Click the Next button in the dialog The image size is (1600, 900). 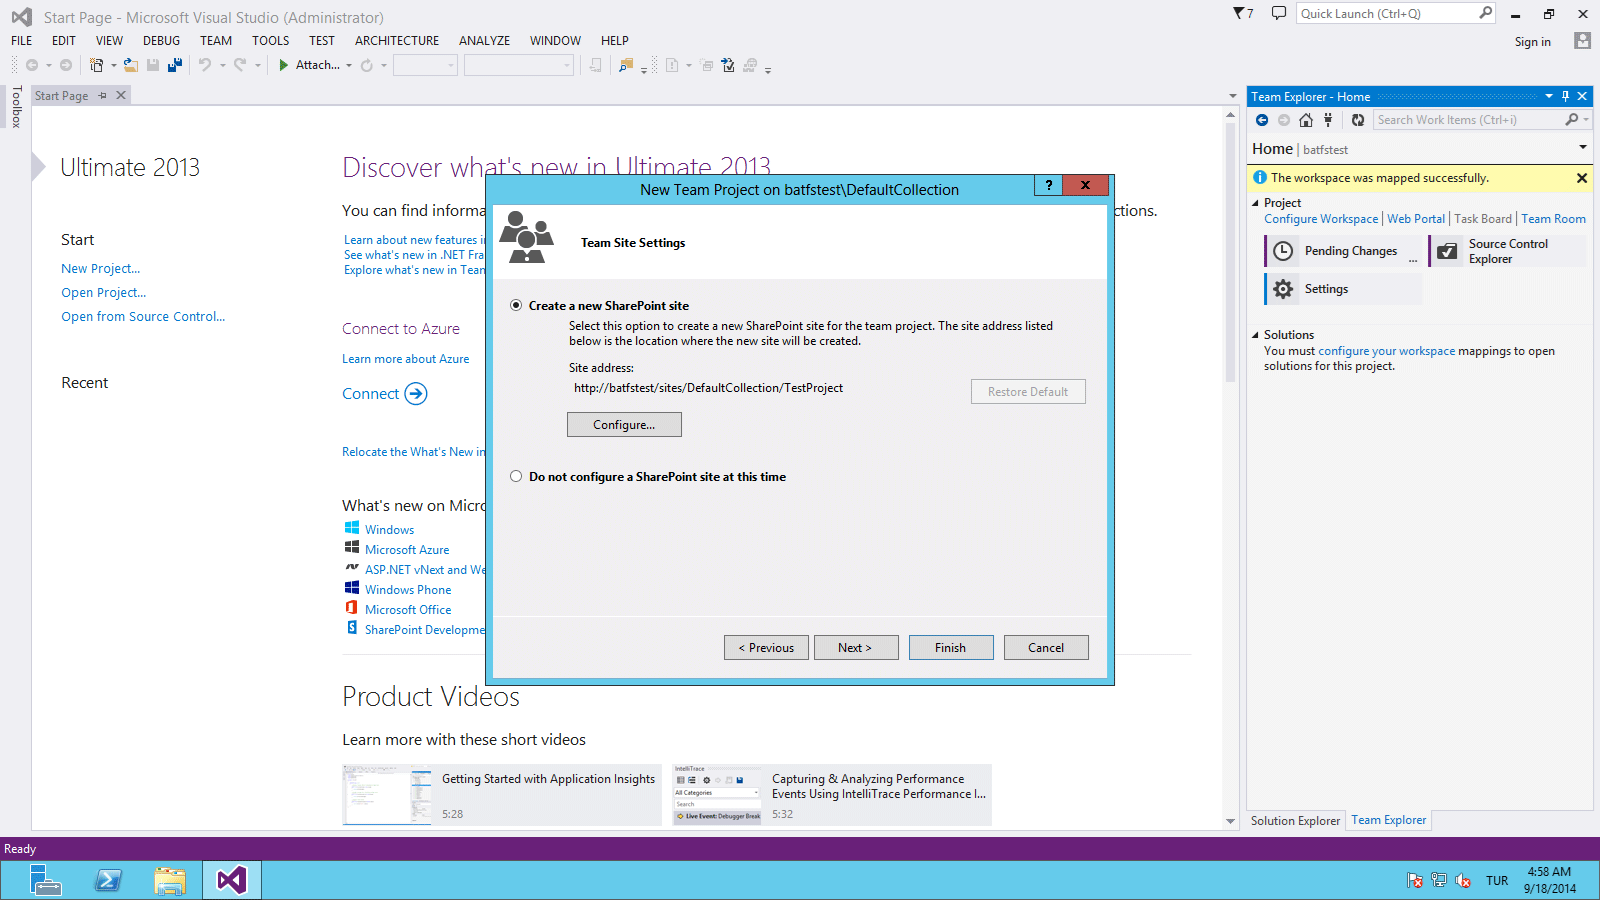(x=855, y=647)
